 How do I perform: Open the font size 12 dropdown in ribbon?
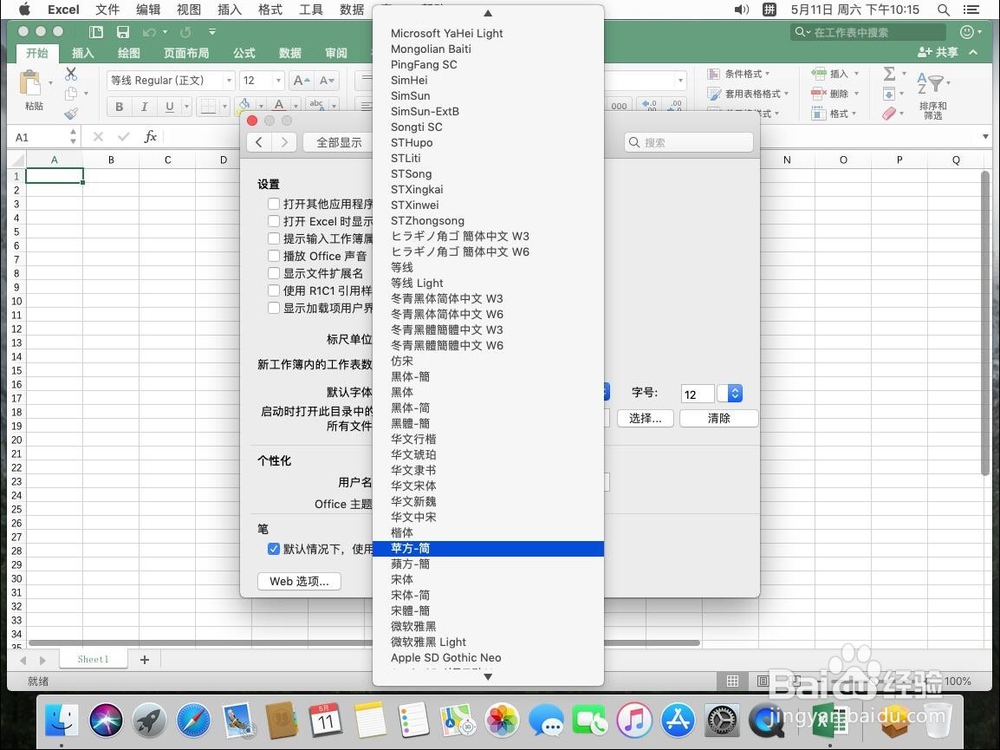click(x=278, y=80)
